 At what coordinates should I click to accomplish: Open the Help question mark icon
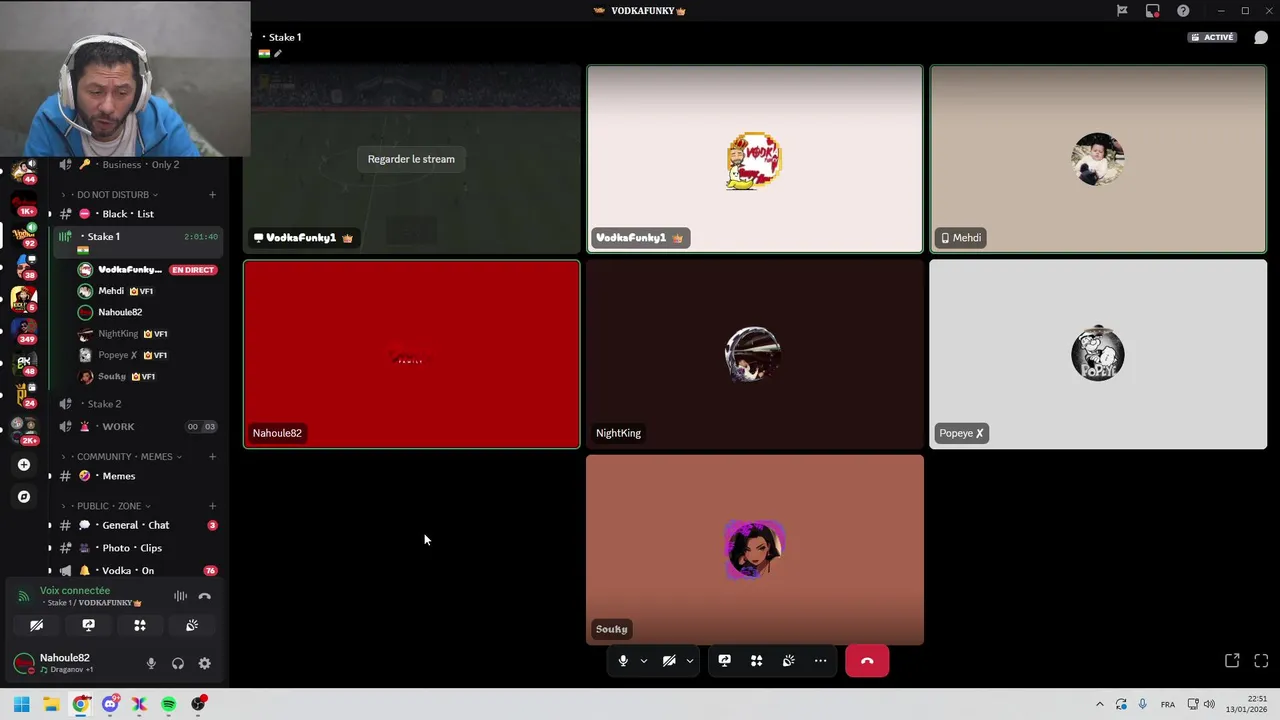point(1183,11)
